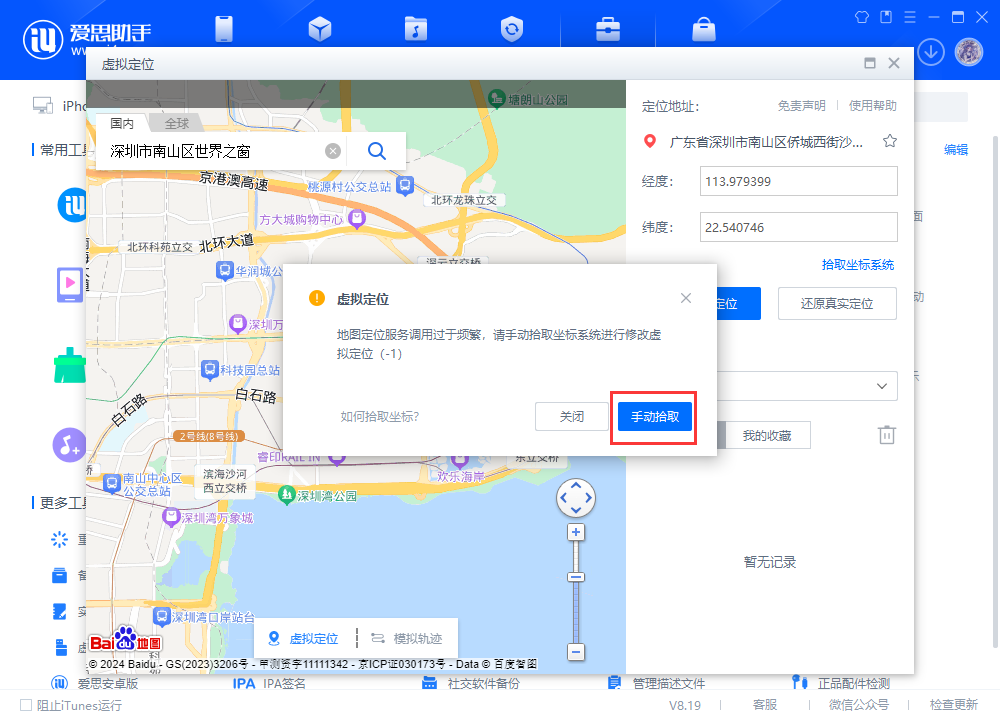This screenshot has width=1000, height=720.
Task: Expand the dropdown above 我的收藏
Action: 881,386
